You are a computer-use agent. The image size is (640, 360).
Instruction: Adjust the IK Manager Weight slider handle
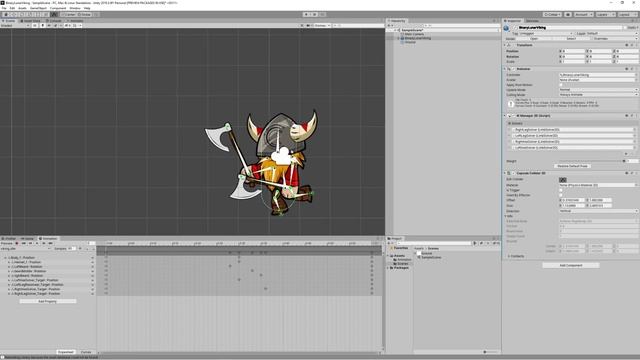624,161
